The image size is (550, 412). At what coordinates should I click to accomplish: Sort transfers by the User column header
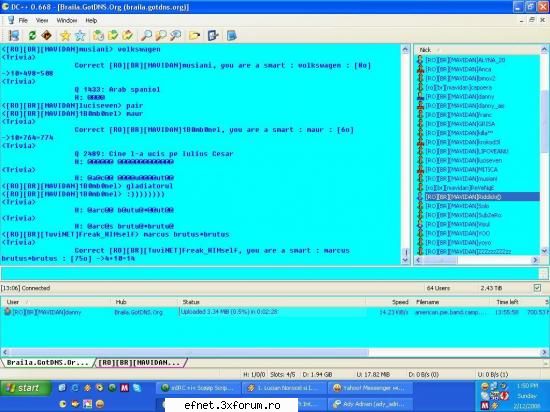click(x=13, y=302)
